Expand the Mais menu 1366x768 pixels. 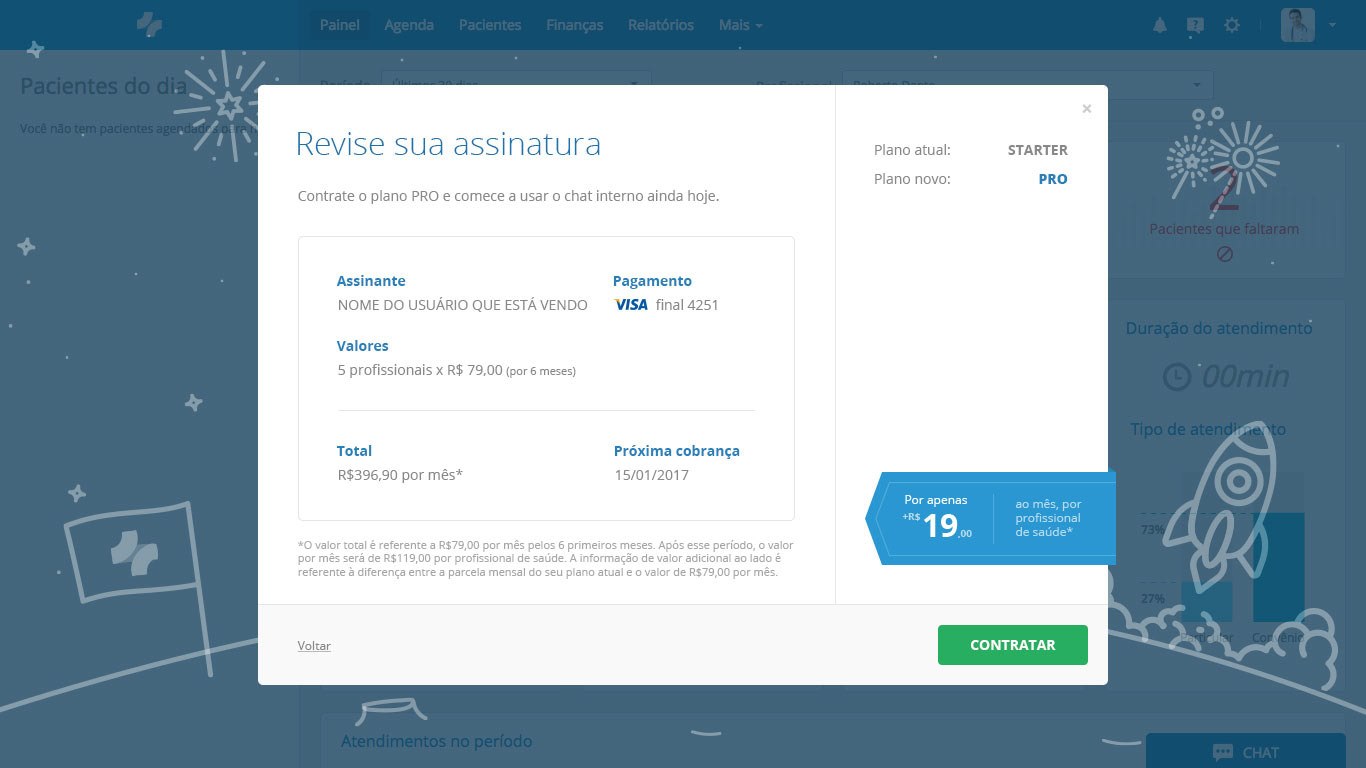click(x=741, y=25)
